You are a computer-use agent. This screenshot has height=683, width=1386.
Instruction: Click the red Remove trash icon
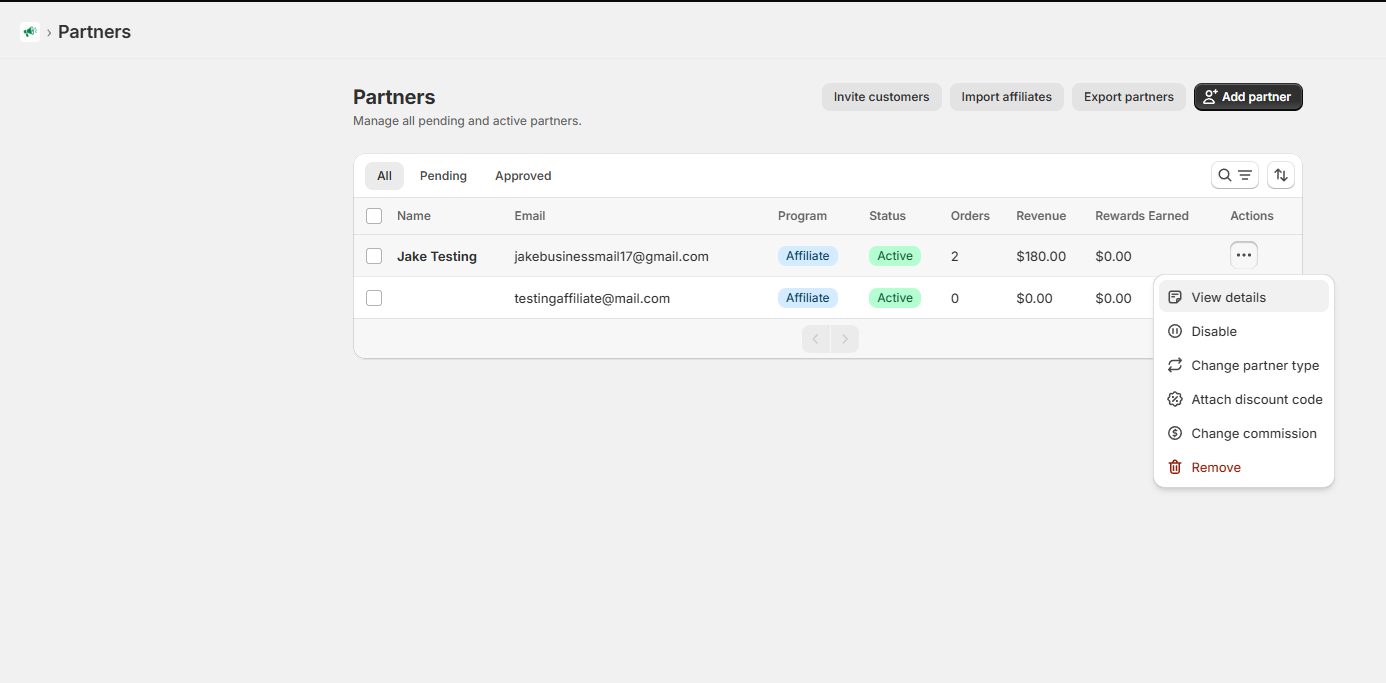(x=1175, y=467)
